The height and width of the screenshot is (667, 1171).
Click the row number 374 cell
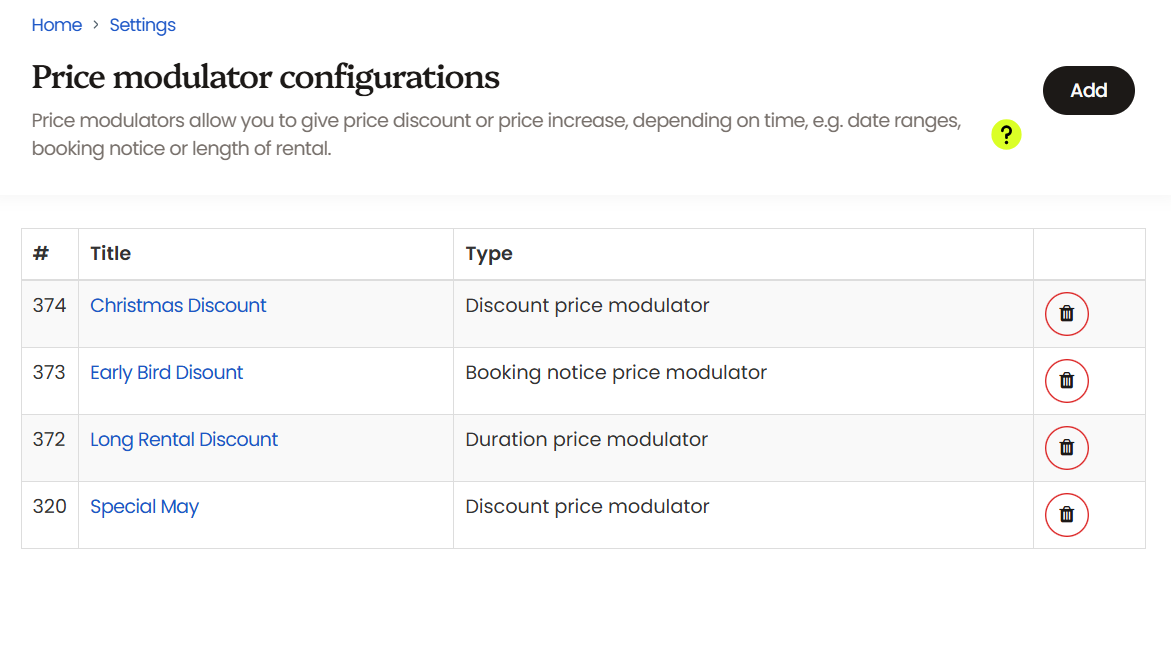tap(49, 306)
